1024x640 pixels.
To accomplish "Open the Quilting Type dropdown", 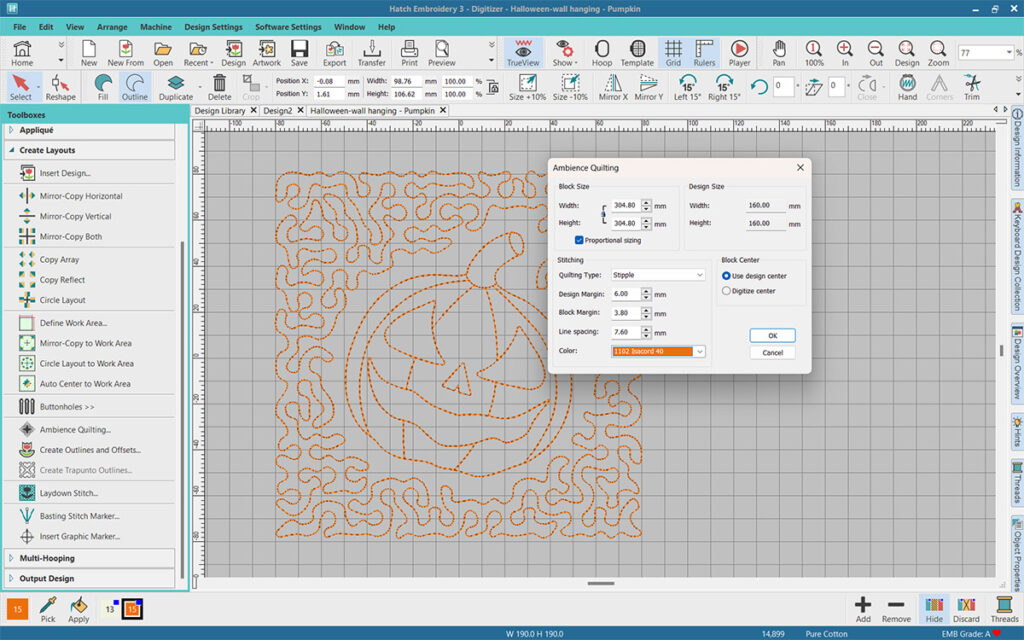I will (x=658, y=274).
